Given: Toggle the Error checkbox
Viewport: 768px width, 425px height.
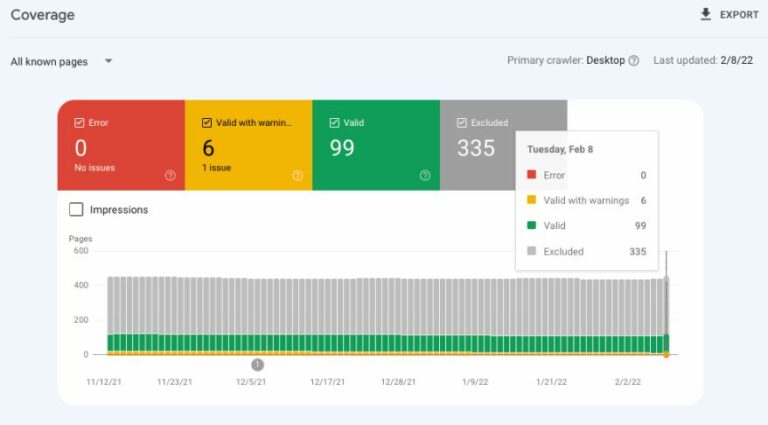Looking at the screenshot, I should click(x=79, y=123).
